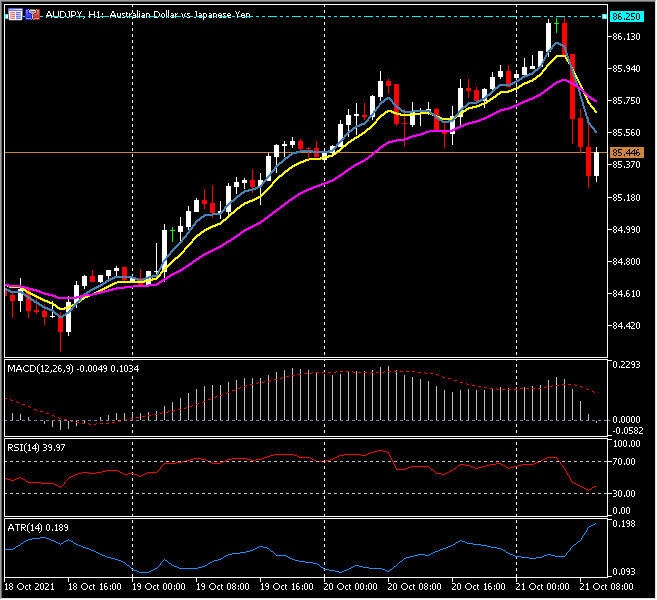Click the cyan 86.250 price level label
Screen dimensions: 657x600
626,17
